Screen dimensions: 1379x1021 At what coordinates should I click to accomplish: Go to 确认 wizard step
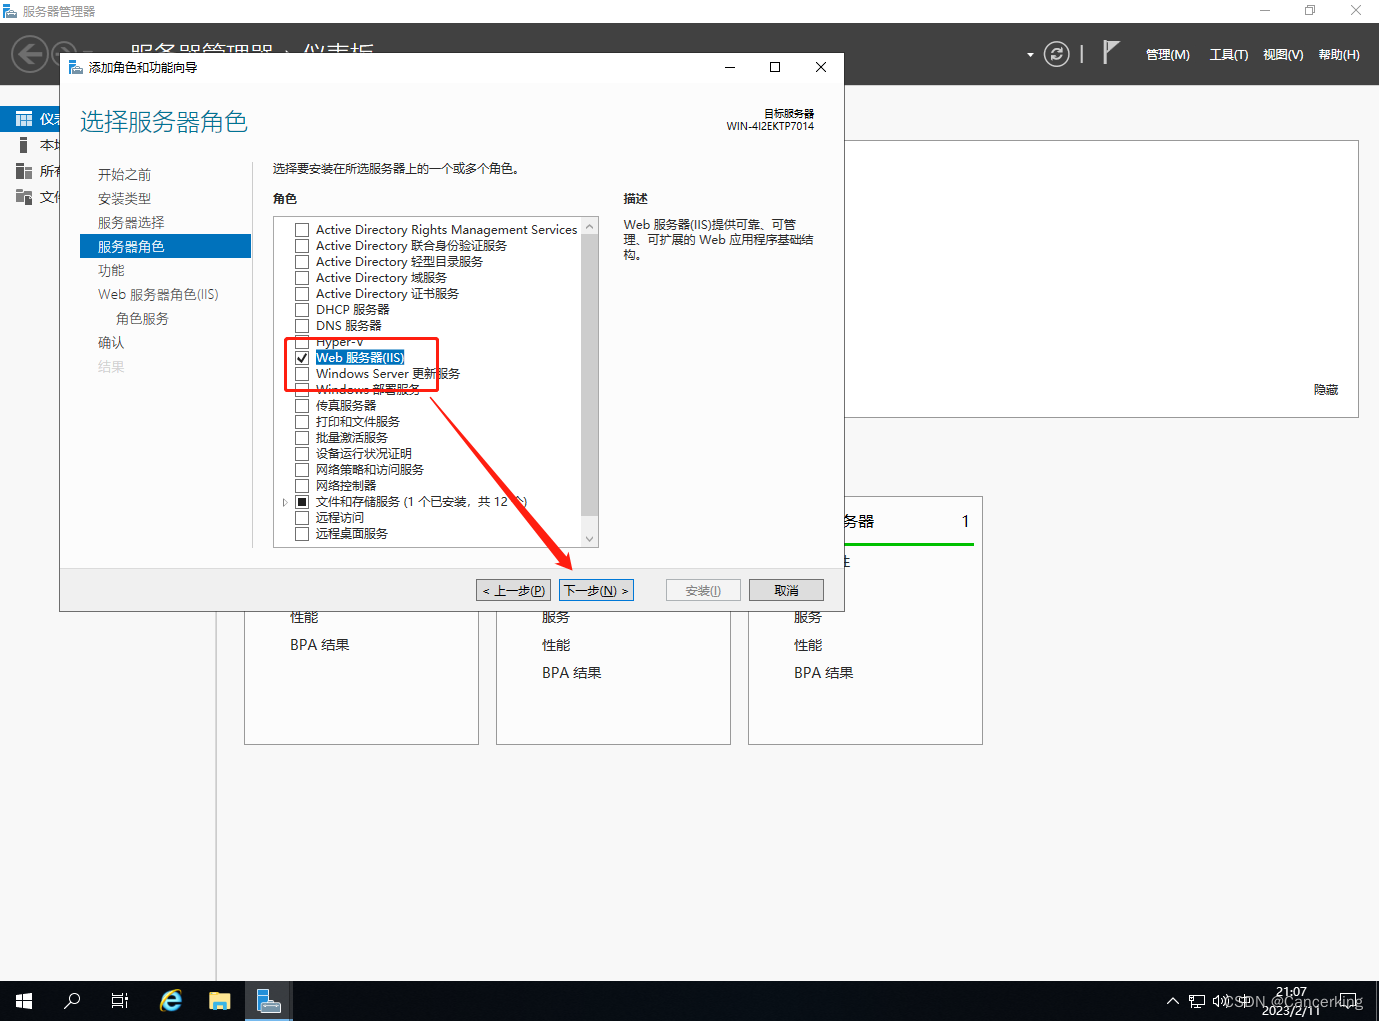click(x=111, y=343)
